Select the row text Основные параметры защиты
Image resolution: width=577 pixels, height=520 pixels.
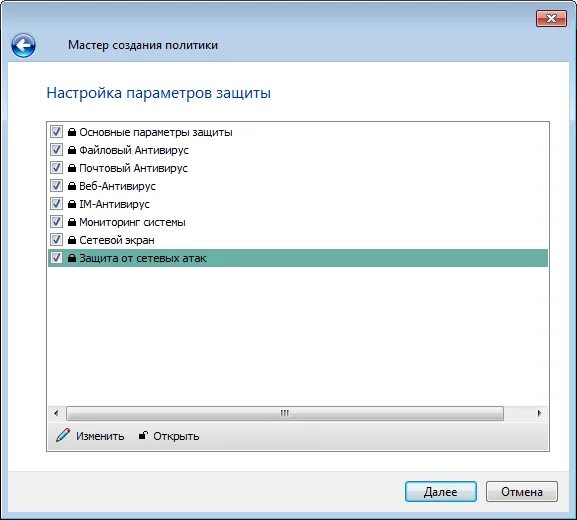pos(156,132)
